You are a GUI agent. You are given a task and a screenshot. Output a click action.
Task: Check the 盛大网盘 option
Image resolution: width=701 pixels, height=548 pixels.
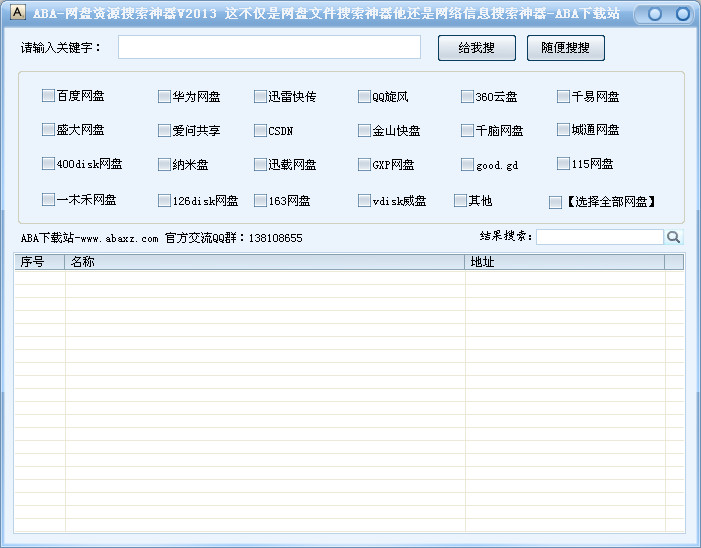coord(48,130)
